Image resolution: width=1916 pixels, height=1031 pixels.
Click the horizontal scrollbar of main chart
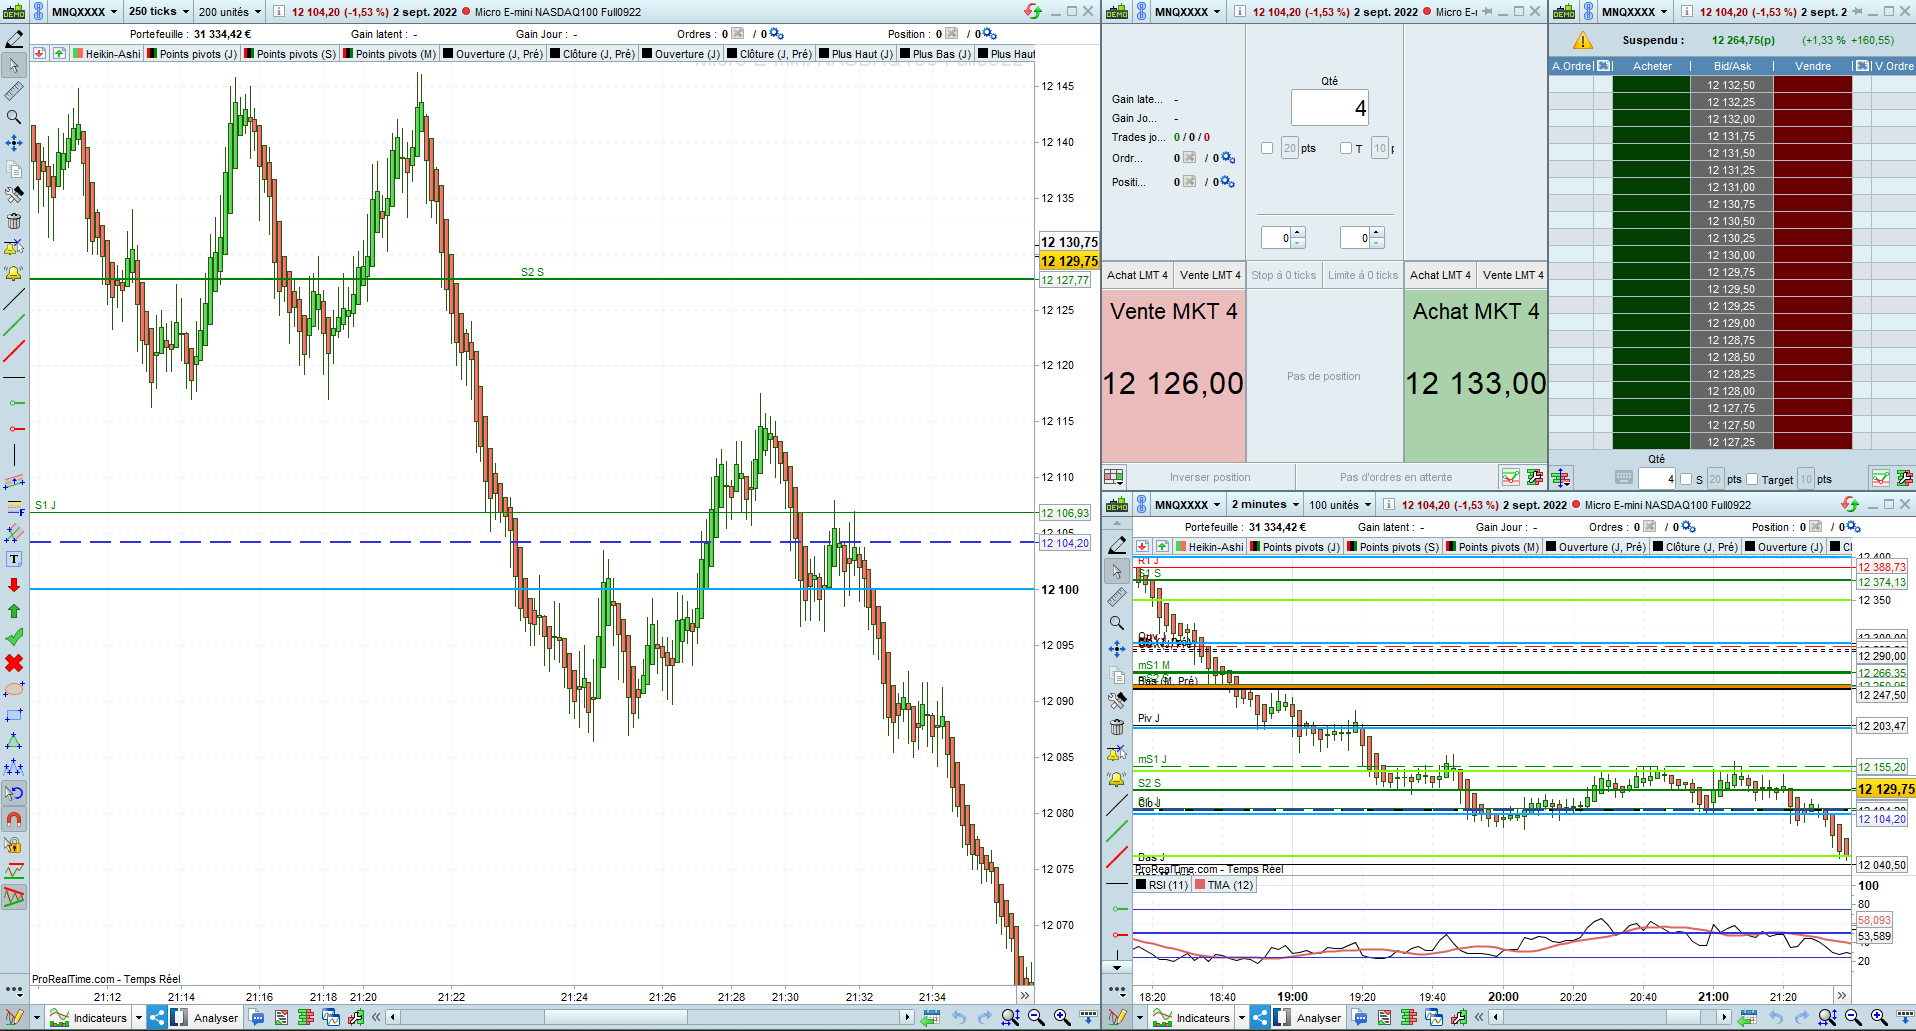click(x=650, y=1018)
